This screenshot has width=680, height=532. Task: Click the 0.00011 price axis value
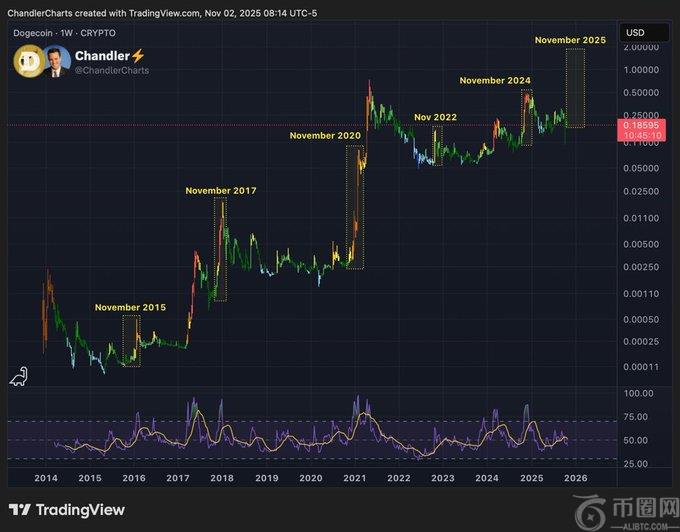[x=641, y=367]
